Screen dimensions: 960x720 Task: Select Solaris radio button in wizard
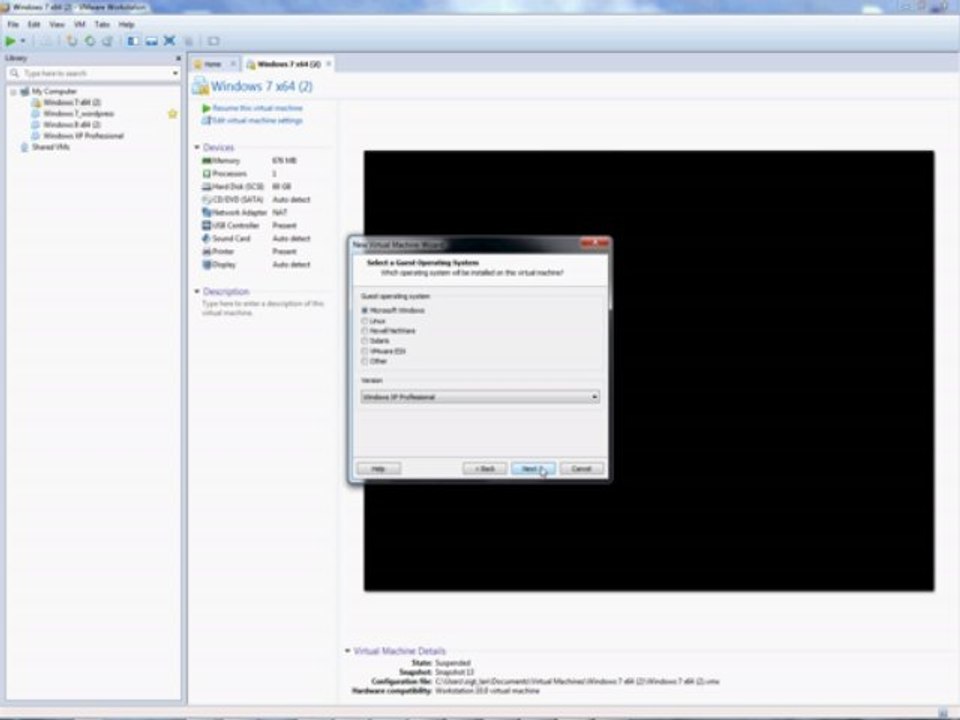(x=365, y=341)
